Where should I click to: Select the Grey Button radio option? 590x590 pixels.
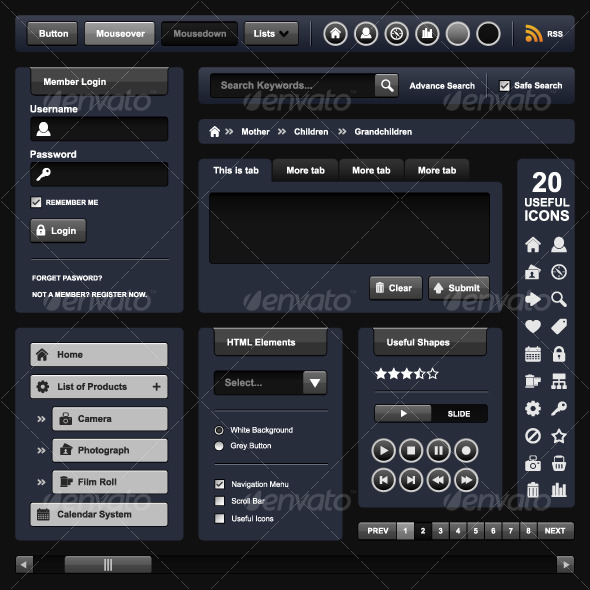tap(219, 446)
